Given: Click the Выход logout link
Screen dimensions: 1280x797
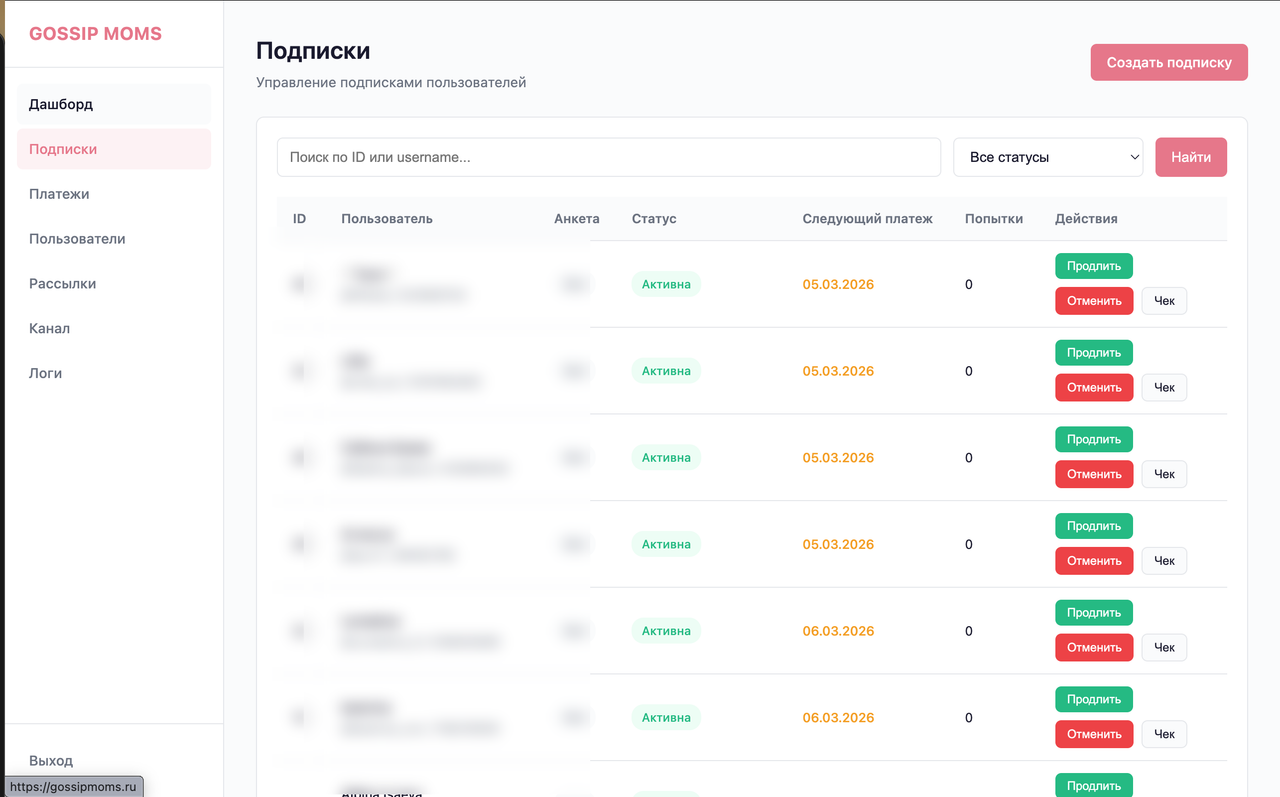Looking at the screenshot, I should pos(51,760).
